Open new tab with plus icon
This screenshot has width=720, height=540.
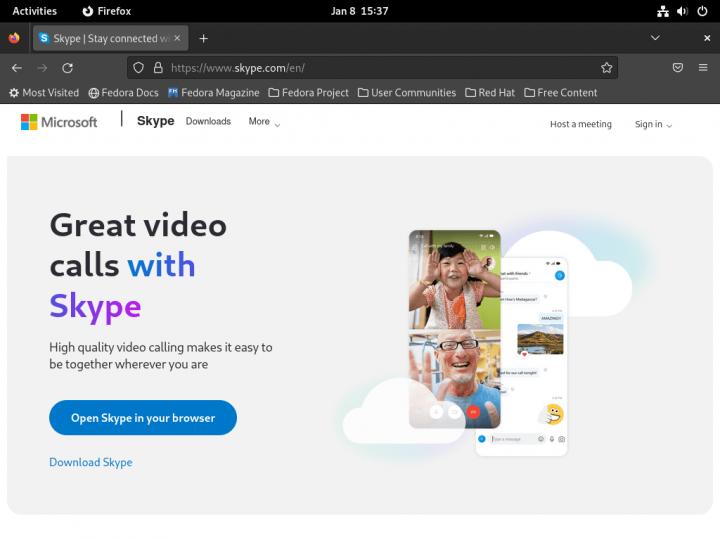[x=204, y=38]
